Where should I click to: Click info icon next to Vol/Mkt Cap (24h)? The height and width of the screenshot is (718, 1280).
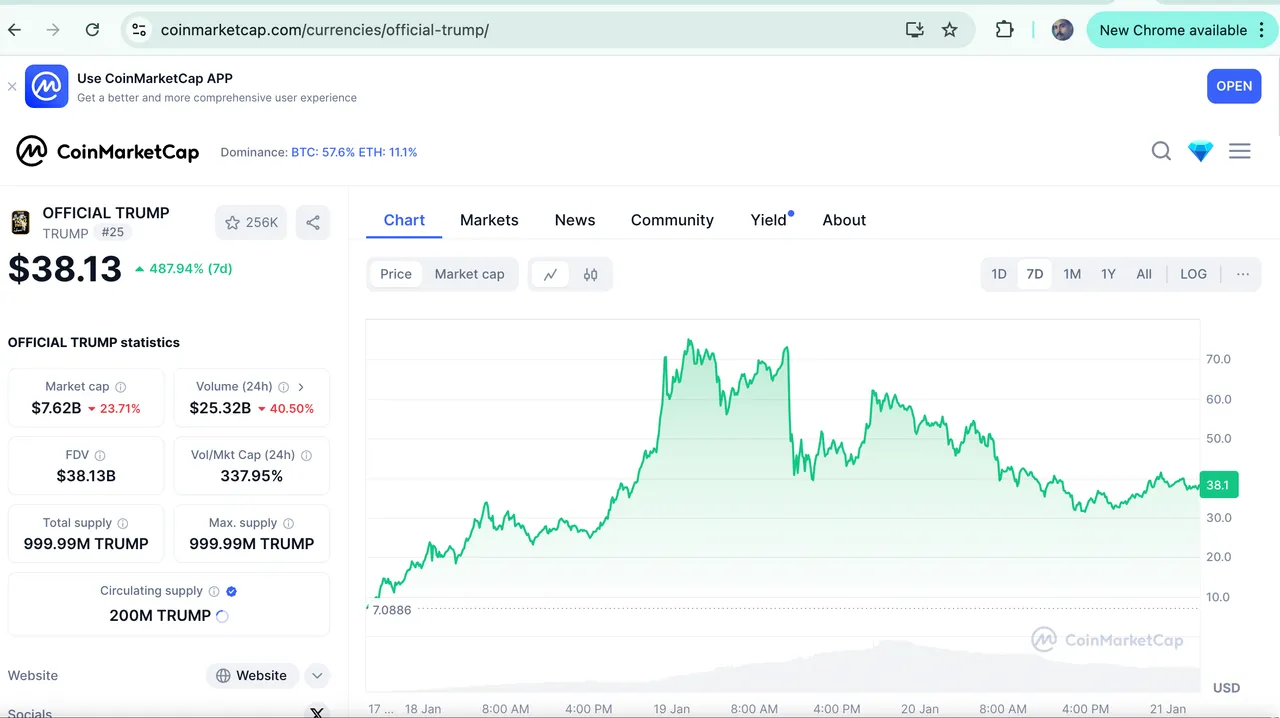pyautogui.click(x=306, y=455)
